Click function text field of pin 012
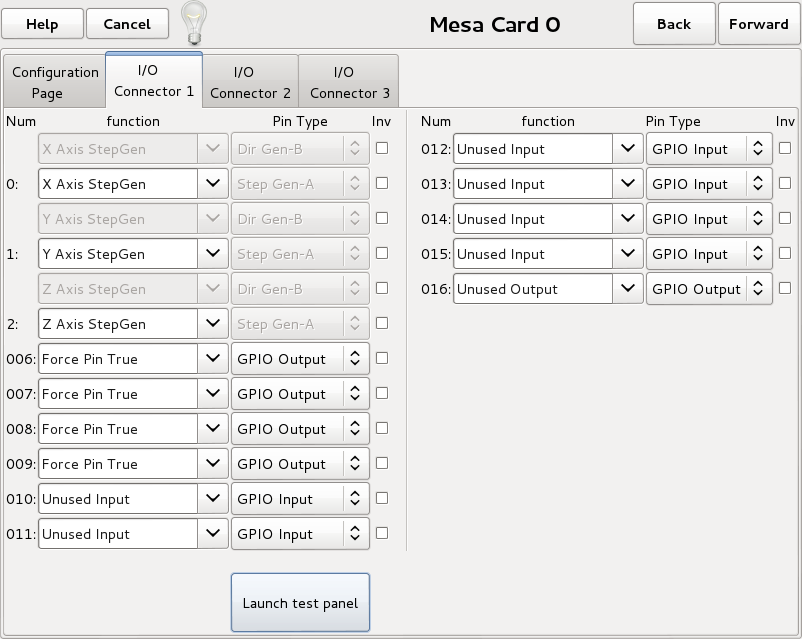 [x=533, y=149]
